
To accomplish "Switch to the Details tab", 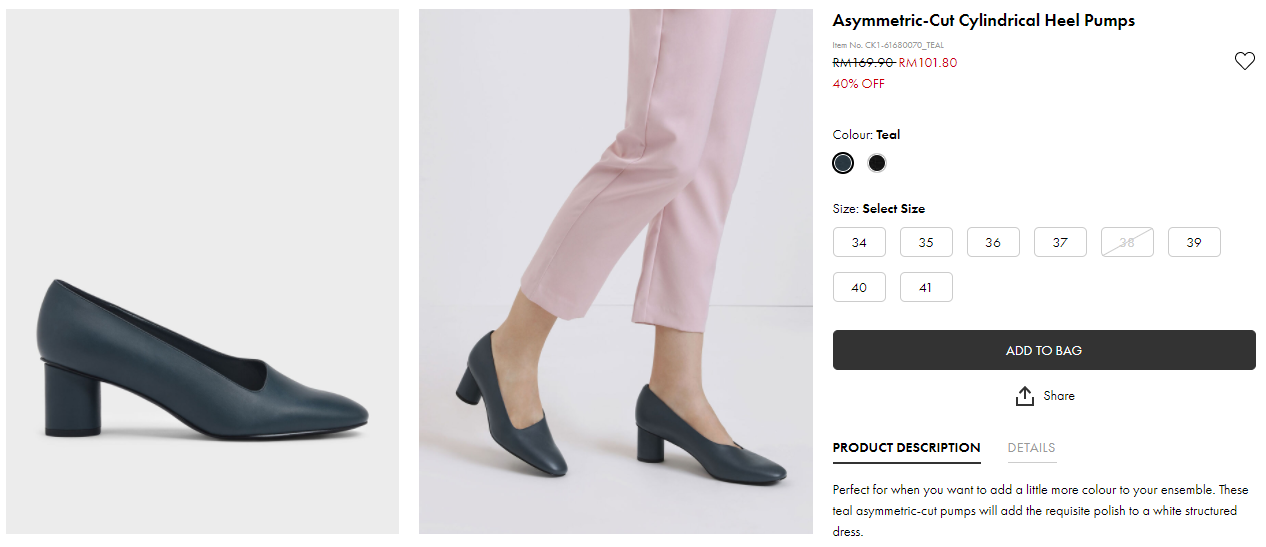I will coord(1031,448).
